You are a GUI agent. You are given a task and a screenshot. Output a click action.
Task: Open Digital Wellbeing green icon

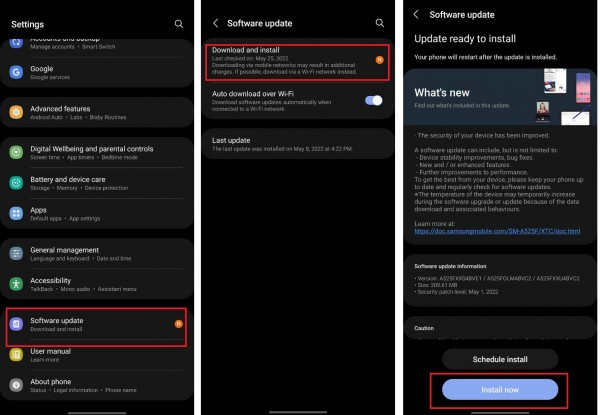tap(16, 152)
